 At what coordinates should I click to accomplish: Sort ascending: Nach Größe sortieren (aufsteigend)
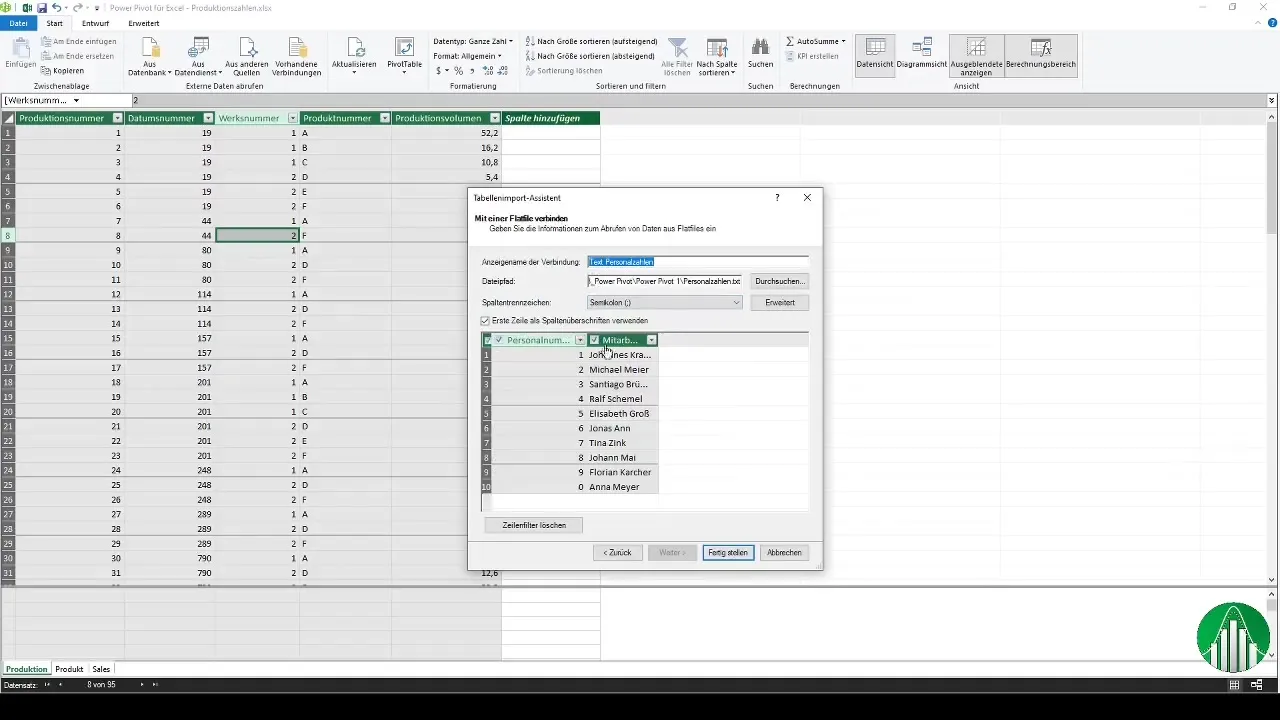pyautogui.click(x=590, y=41)
